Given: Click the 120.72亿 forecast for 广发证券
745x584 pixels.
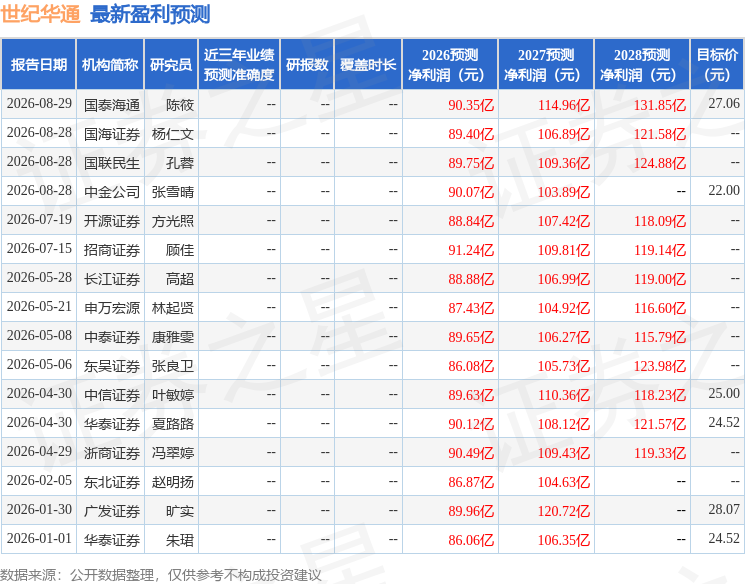Looking at the screenshot, I should click(564, 511).
